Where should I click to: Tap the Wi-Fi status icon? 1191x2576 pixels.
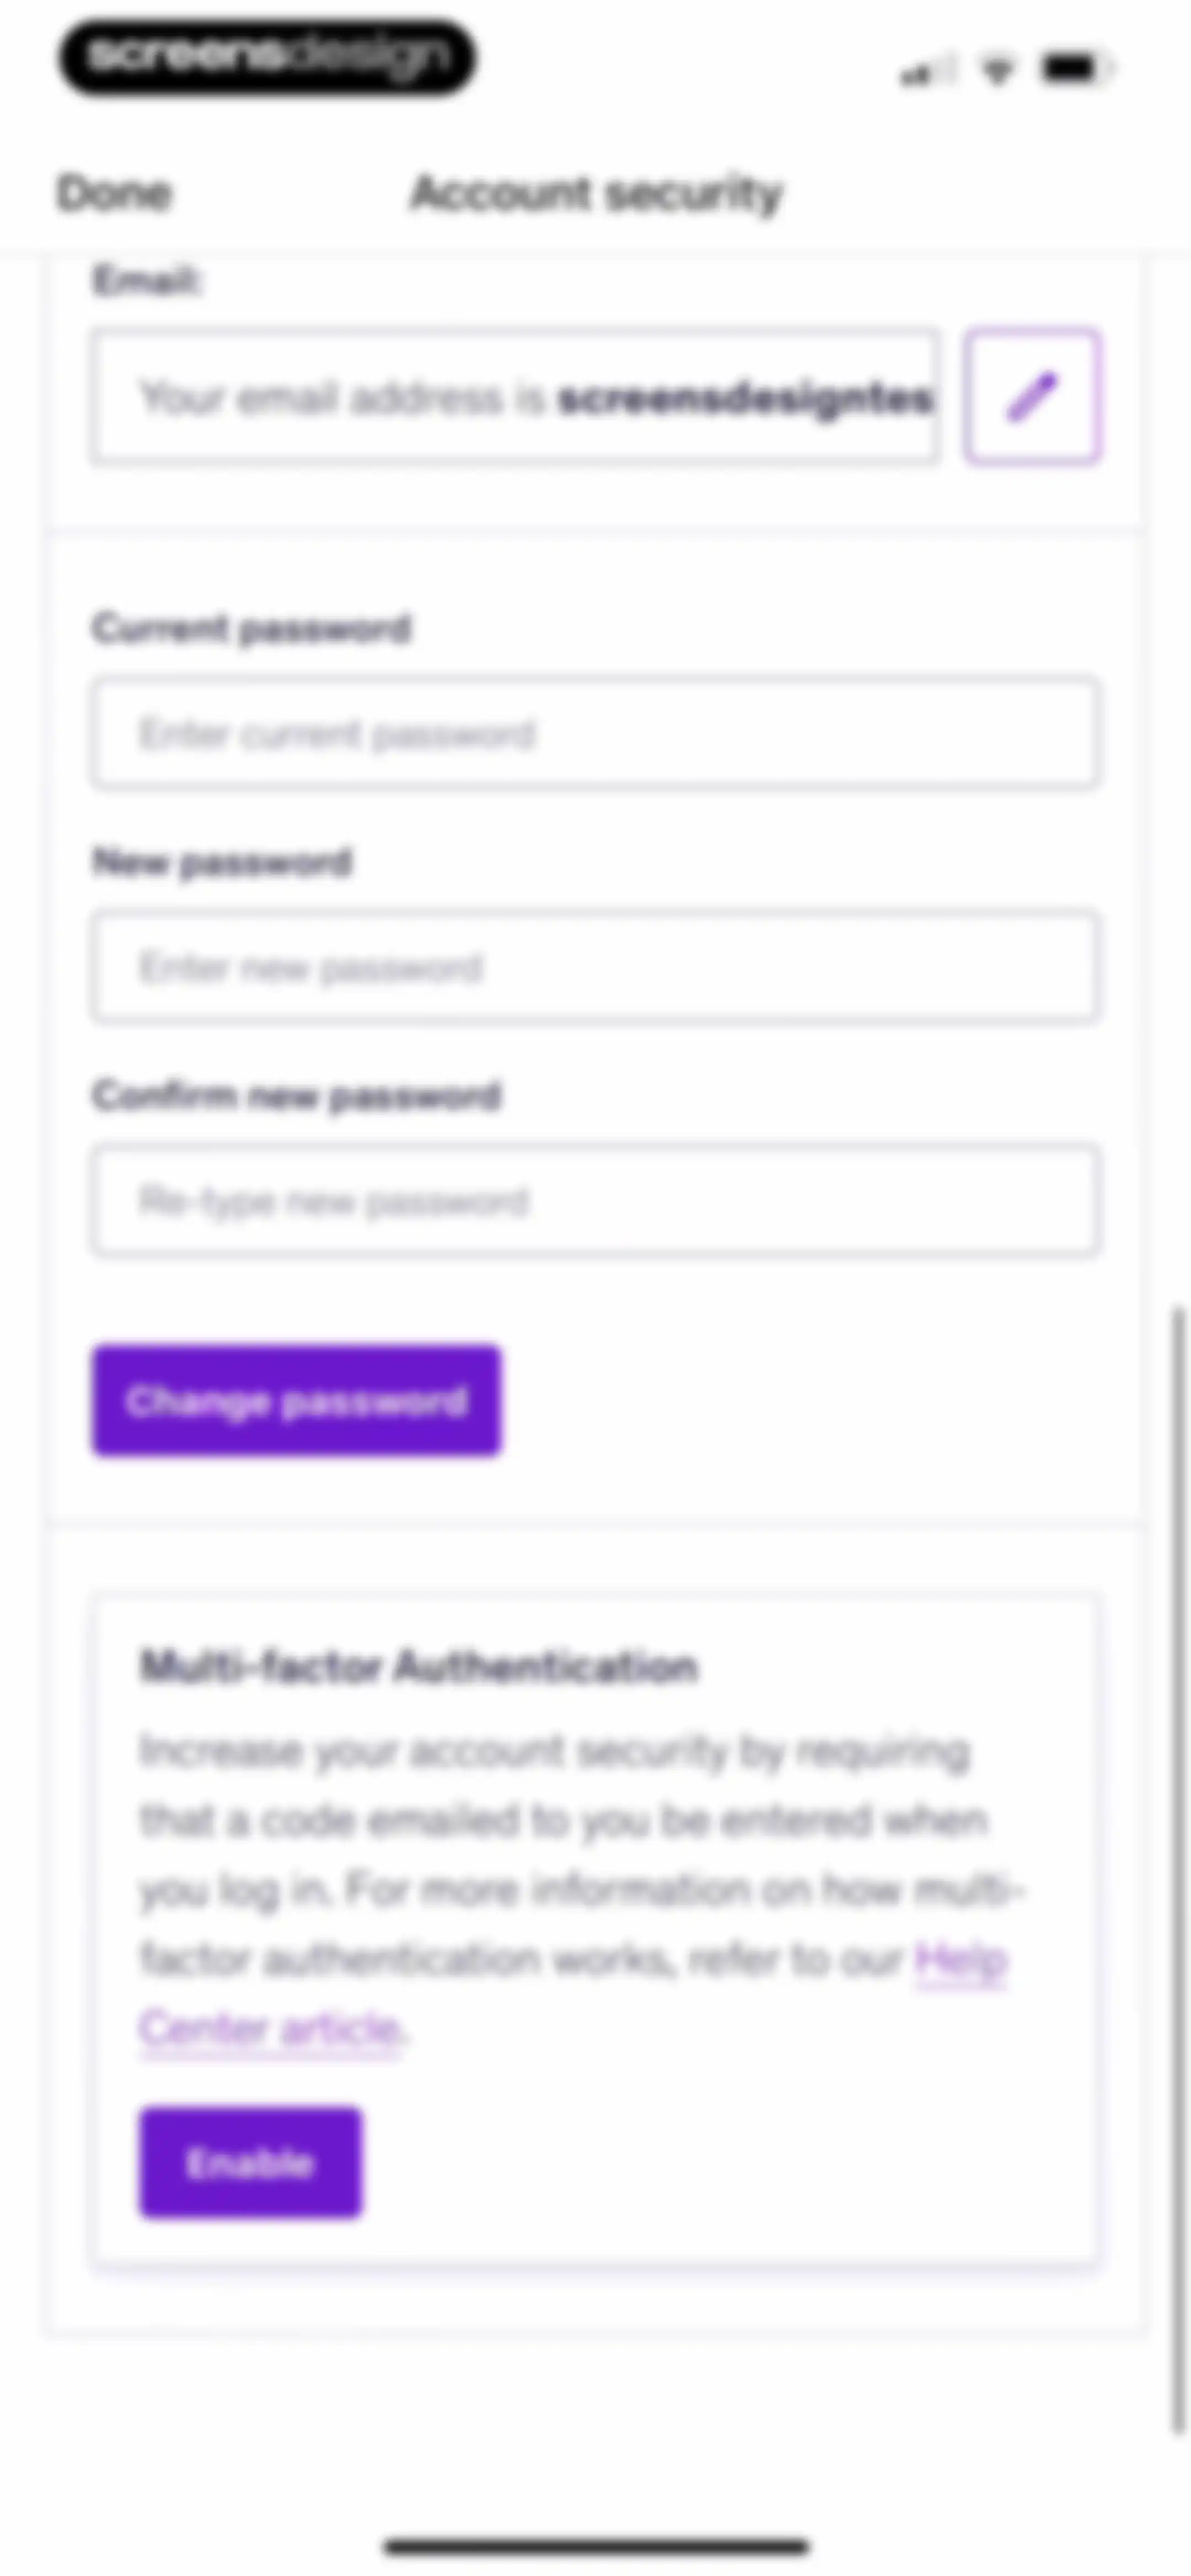997,70
